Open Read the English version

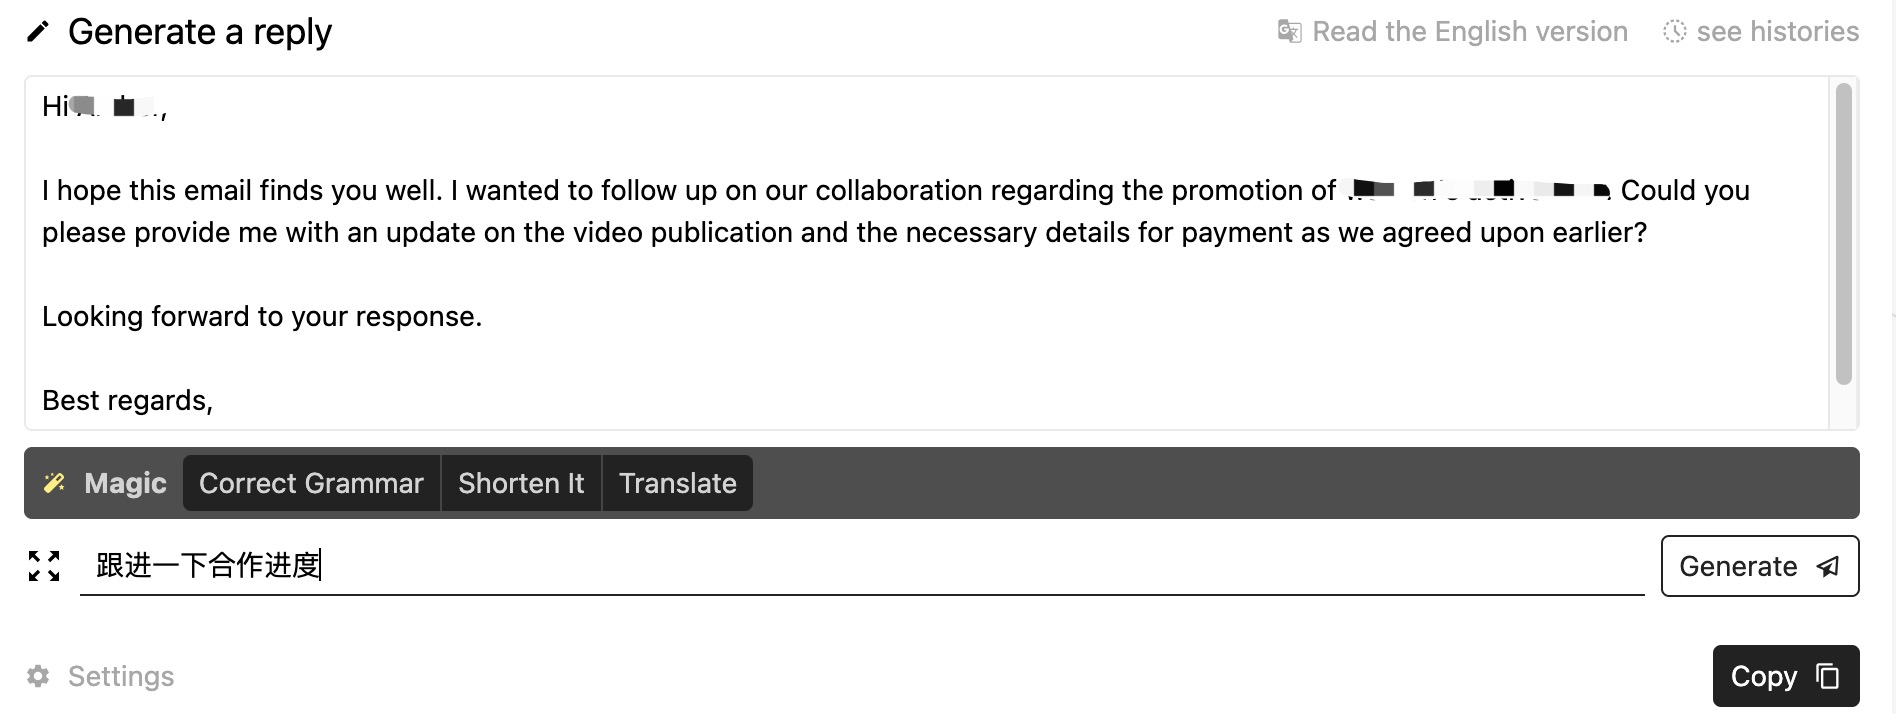pos(1469,32)
